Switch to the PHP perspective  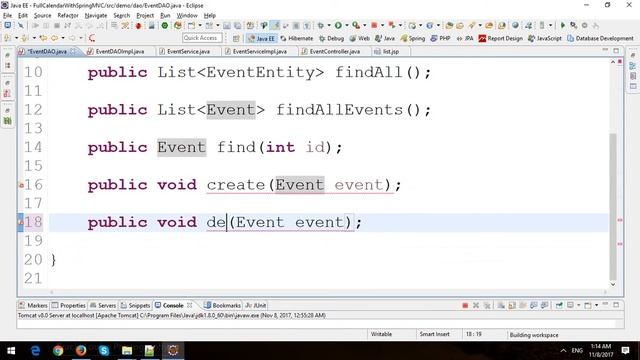pyautogui.click(x=440, y=38)
